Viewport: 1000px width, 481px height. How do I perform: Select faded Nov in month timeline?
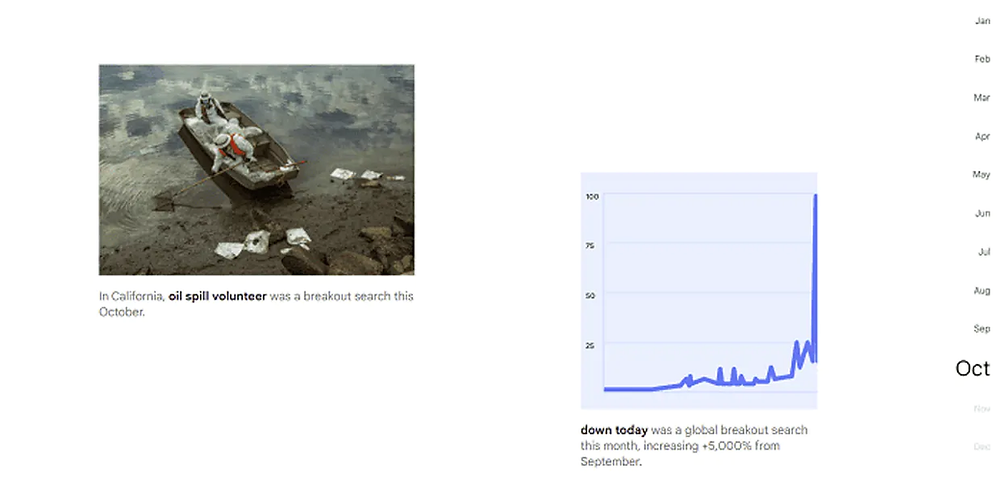tap(982, 408)
